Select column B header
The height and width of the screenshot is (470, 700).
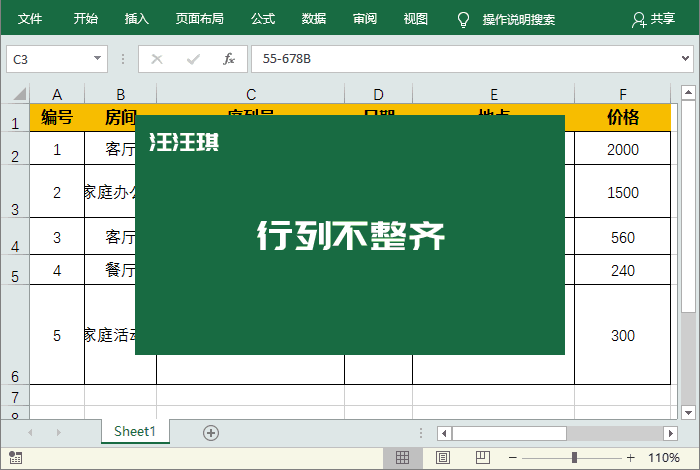pos(121,94)
